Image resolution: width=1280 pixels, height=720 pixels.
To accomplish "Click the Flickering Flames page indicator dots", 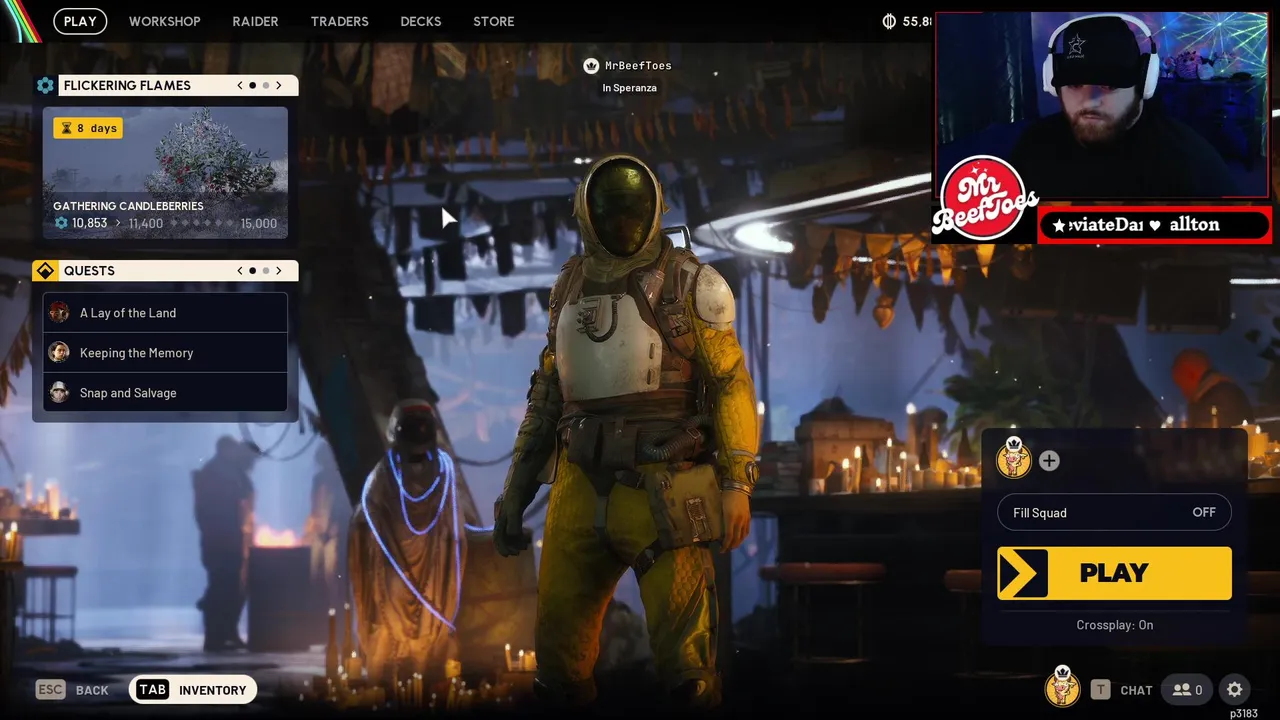I will pyautogui.click(x=259, y=85).
